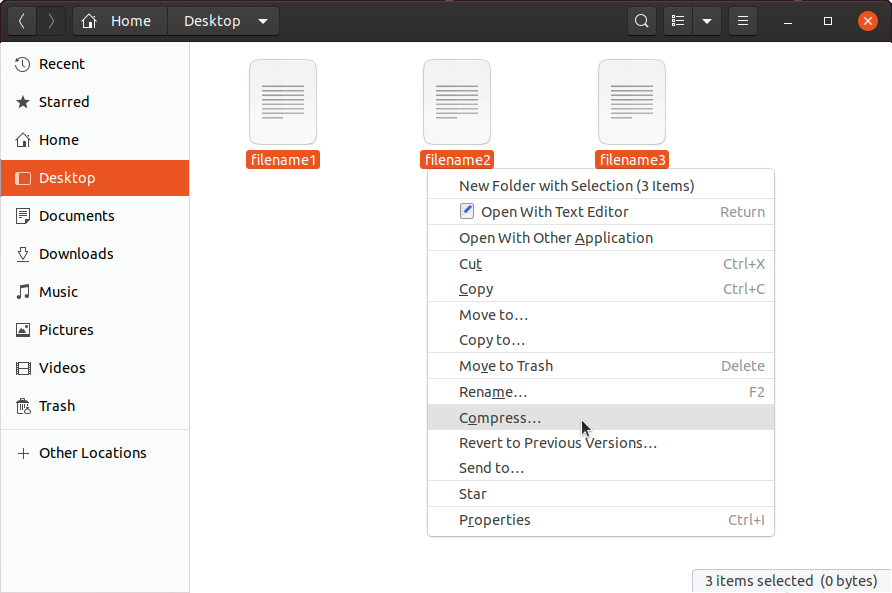Image resolution: width=892 pixels, height=593 pixels.
Task: Open Other Locations in sidebar
Action: pyautogui.click(x=92, y=453)
